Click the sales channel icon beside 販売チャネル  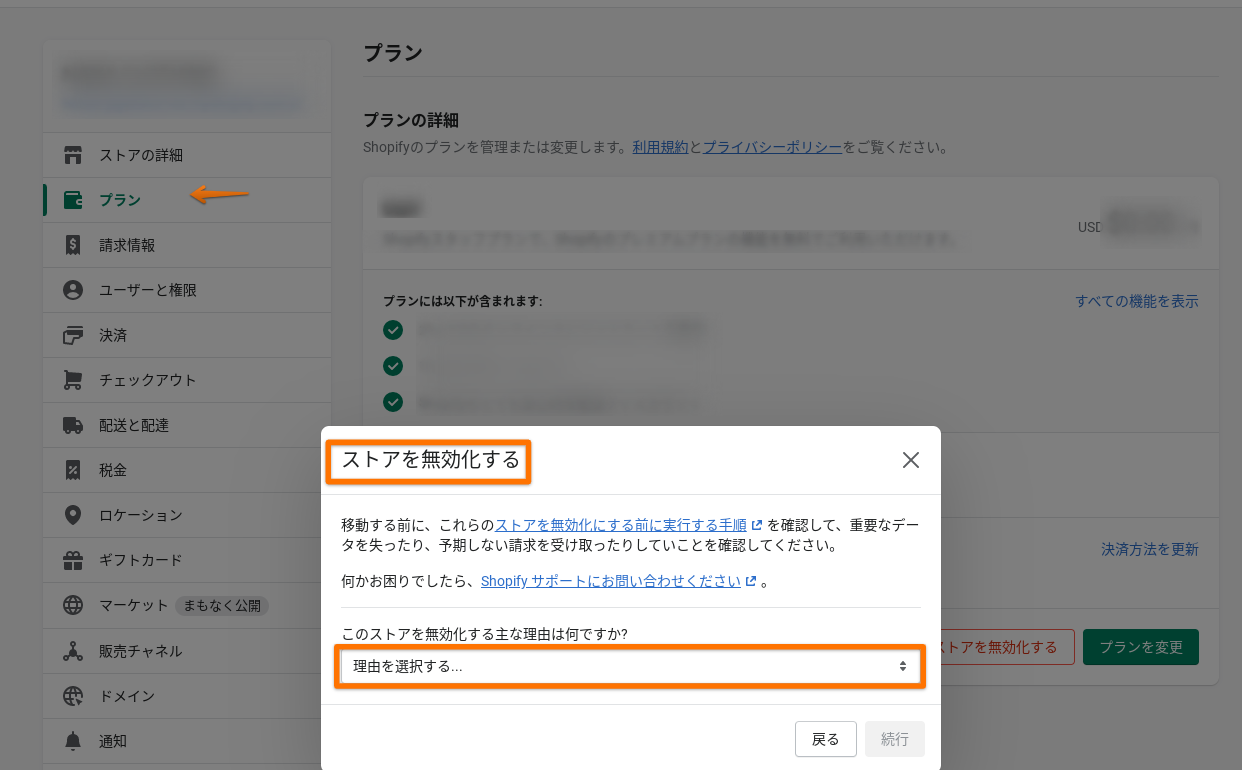72,651
